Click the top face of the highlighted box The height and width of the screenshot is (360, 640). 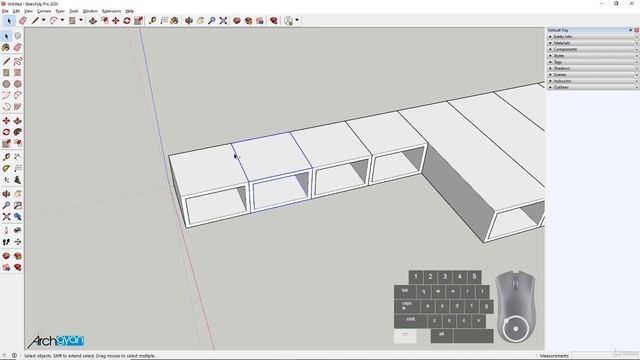271,155
